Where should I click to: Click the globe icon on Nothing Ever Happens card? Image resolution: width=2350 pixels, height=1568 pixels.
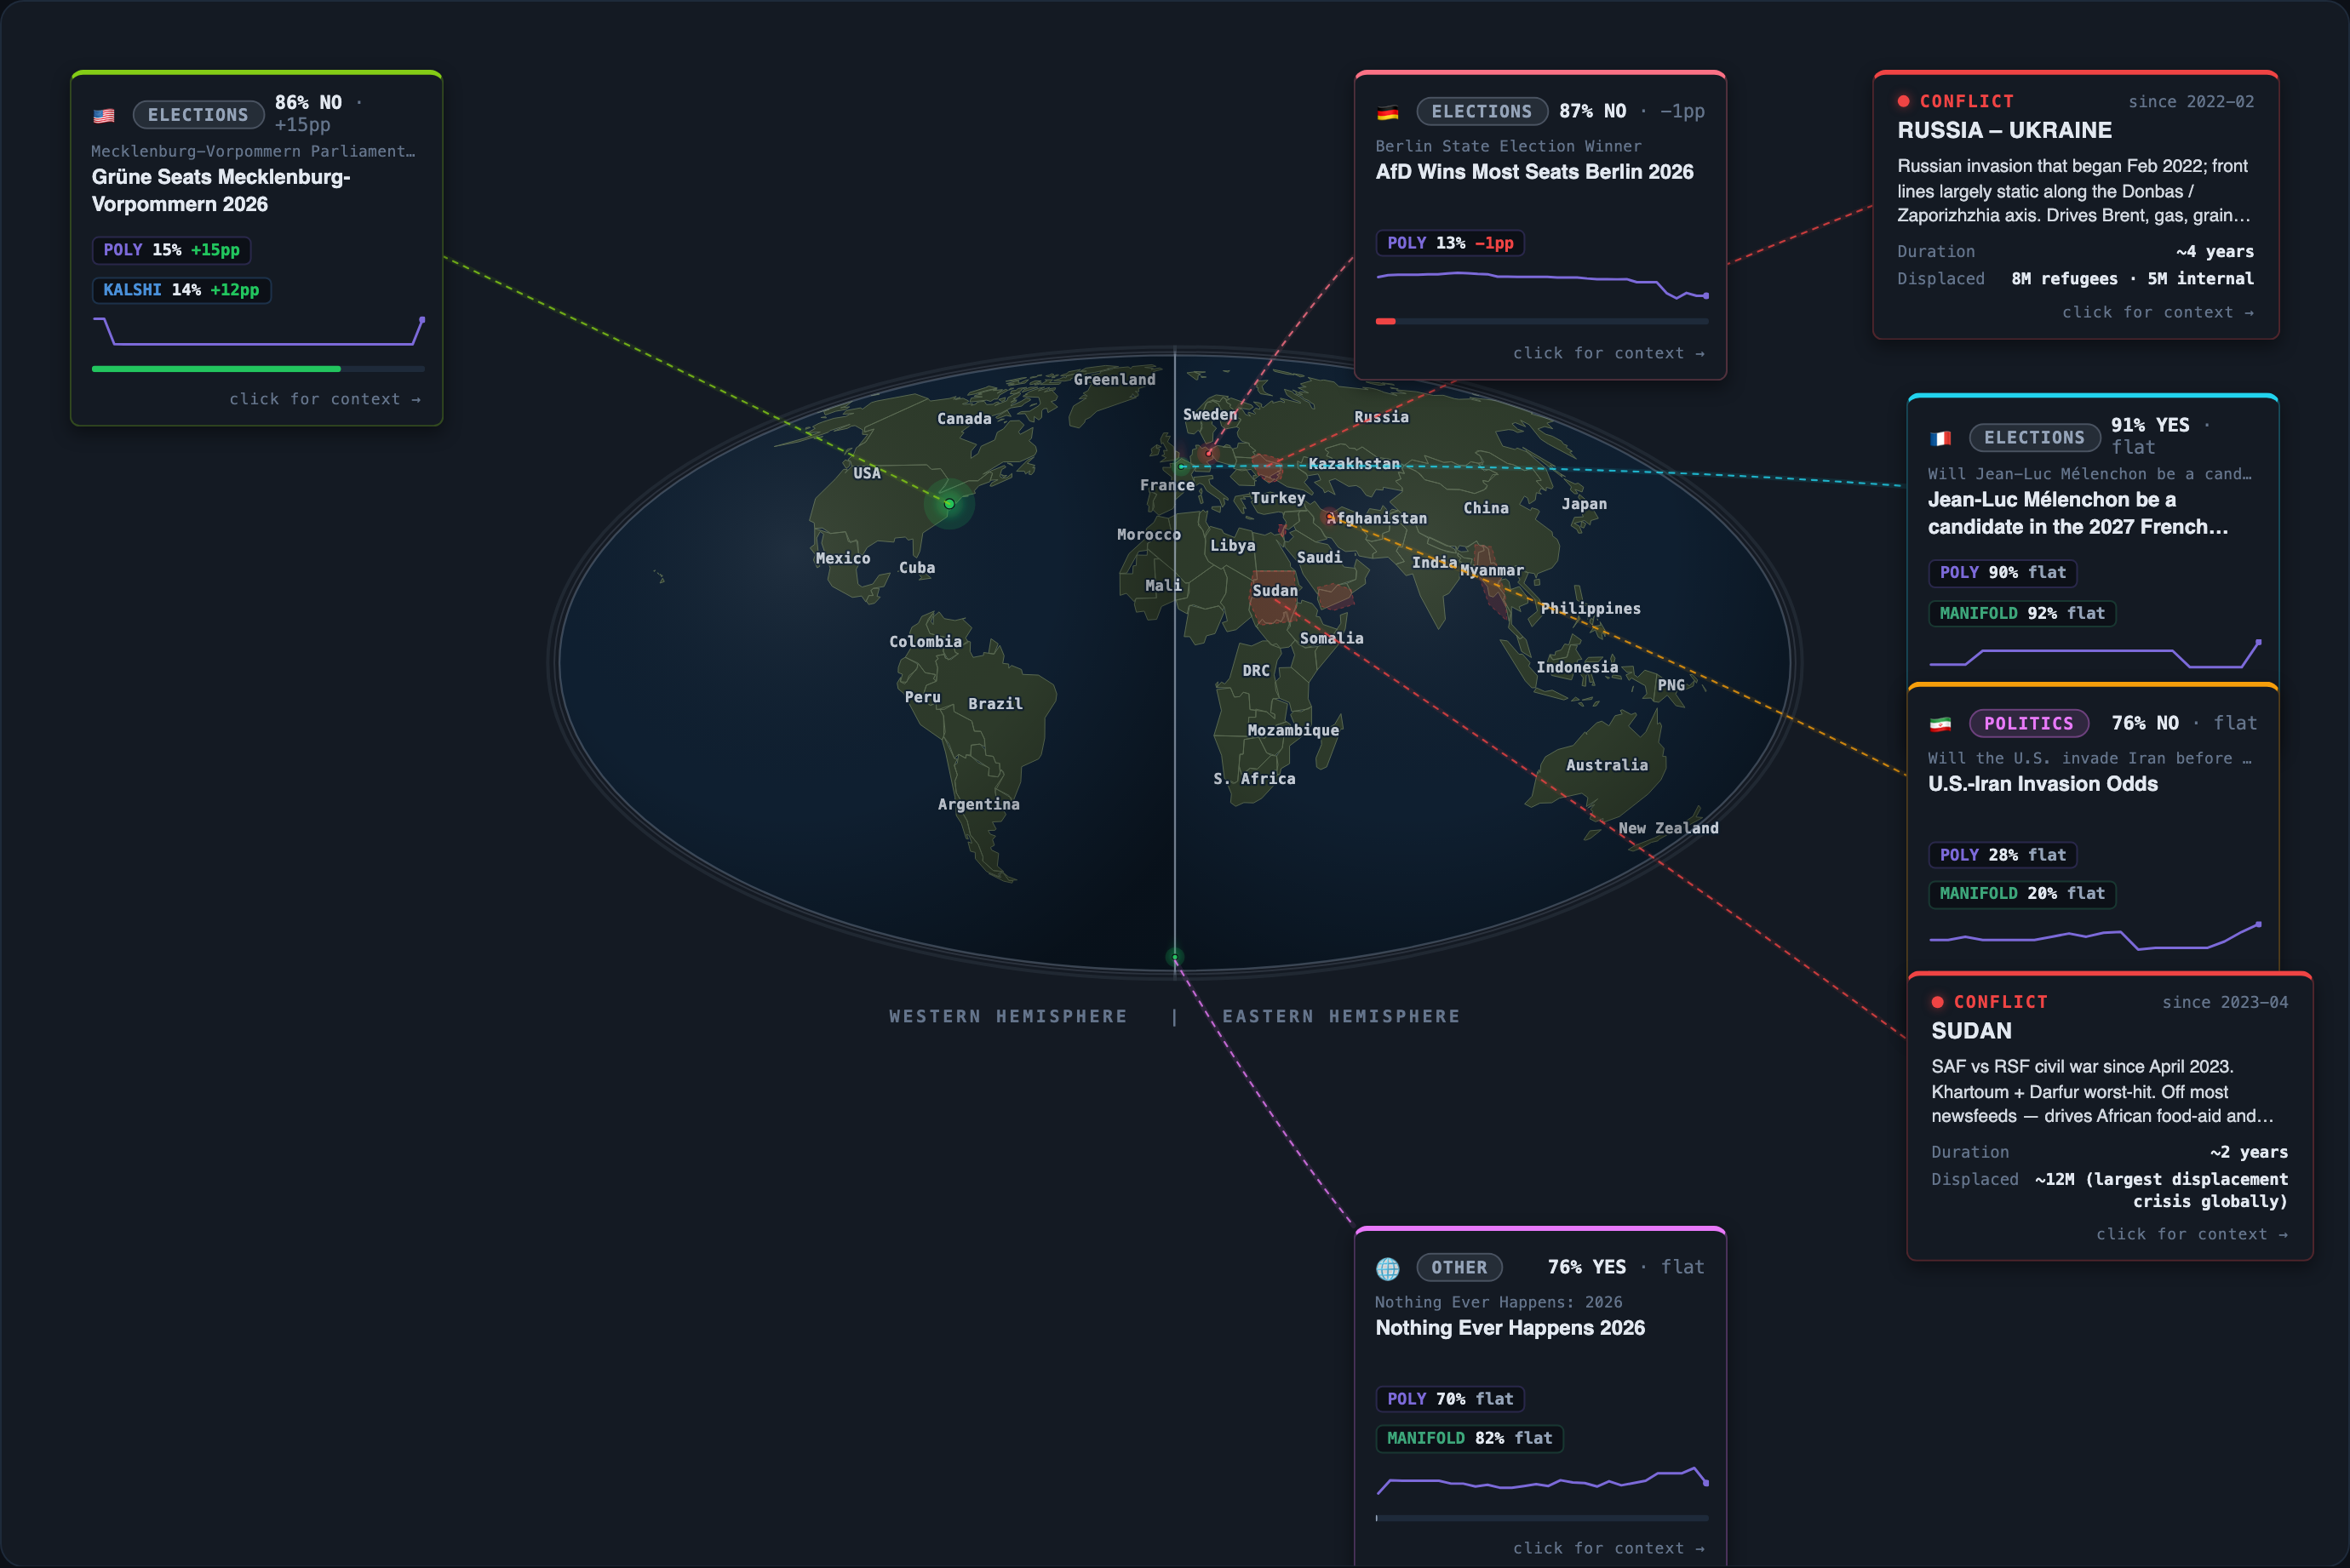pos(1388,1269)
